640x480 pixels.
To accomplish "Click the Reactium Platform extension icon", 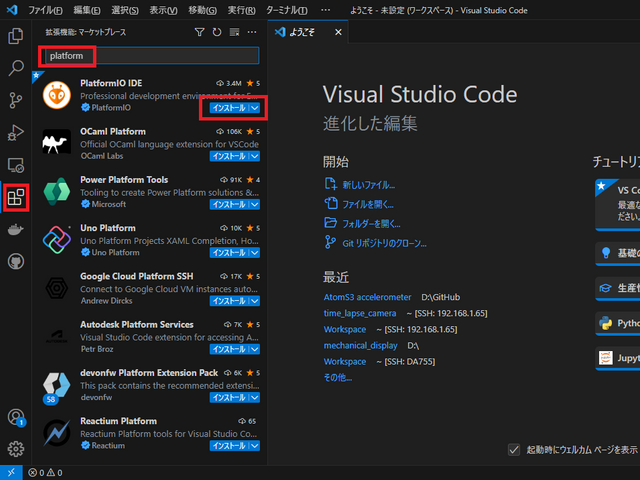I will pyautogui.click(x=57, y=433).
